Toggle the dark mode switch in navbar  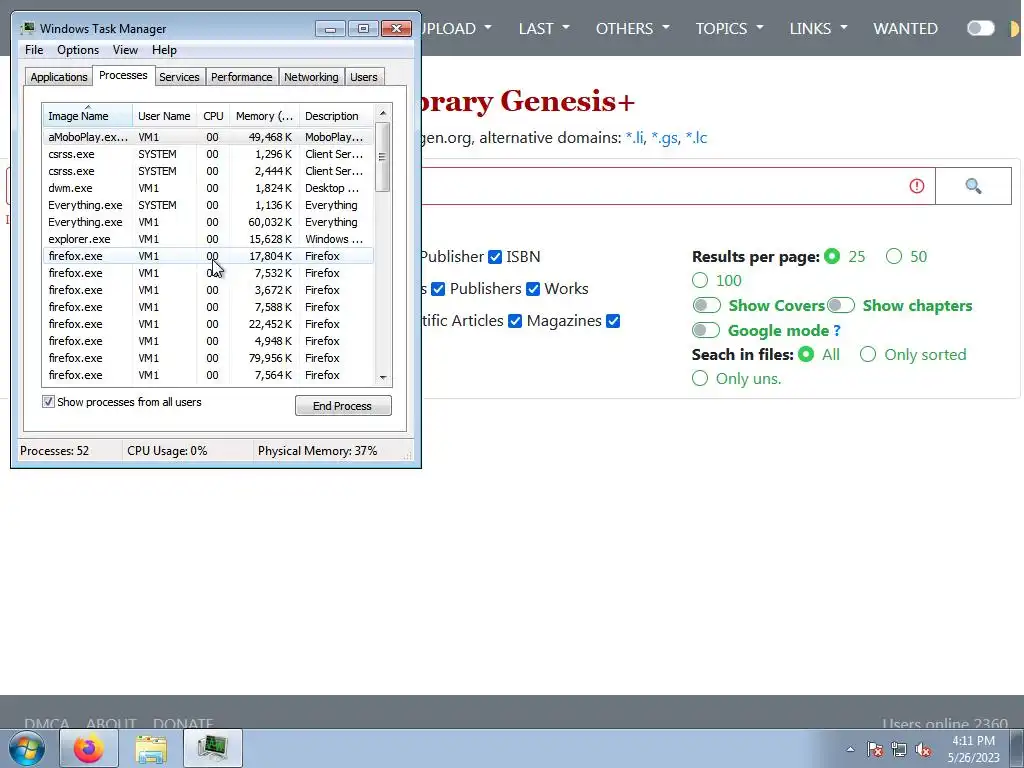[x=980, y=28]
